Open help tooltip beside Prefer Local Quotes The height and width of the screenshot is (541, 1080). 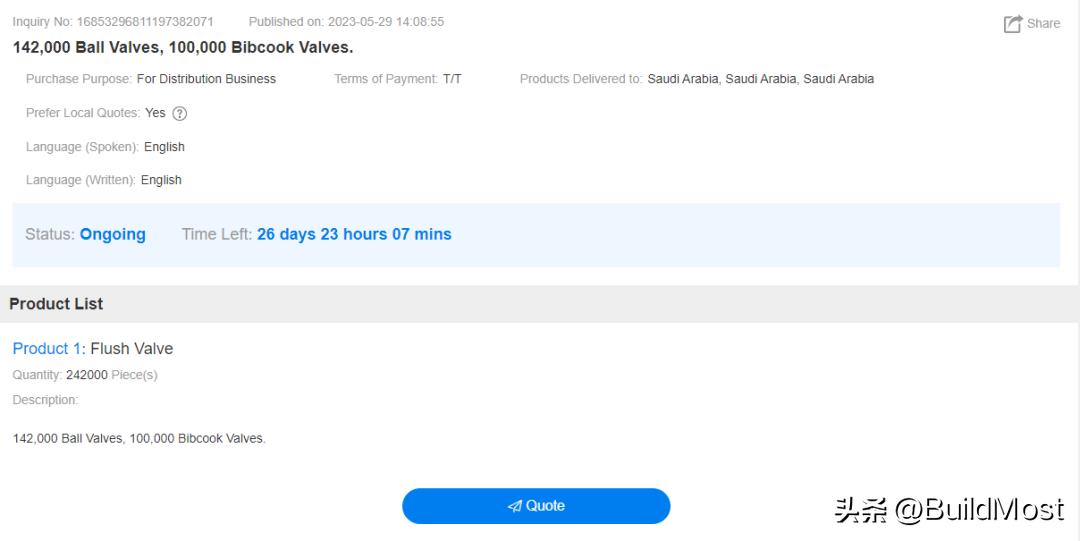[180, 113]
